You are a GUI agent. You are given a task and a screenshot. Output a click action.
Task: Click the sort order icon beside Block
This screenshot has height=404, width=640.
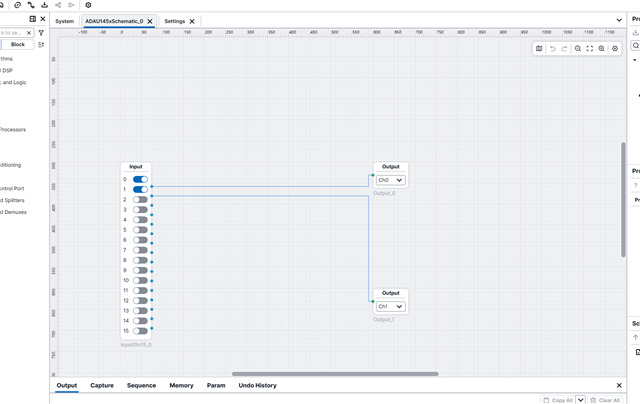click(x=41, y=44)
